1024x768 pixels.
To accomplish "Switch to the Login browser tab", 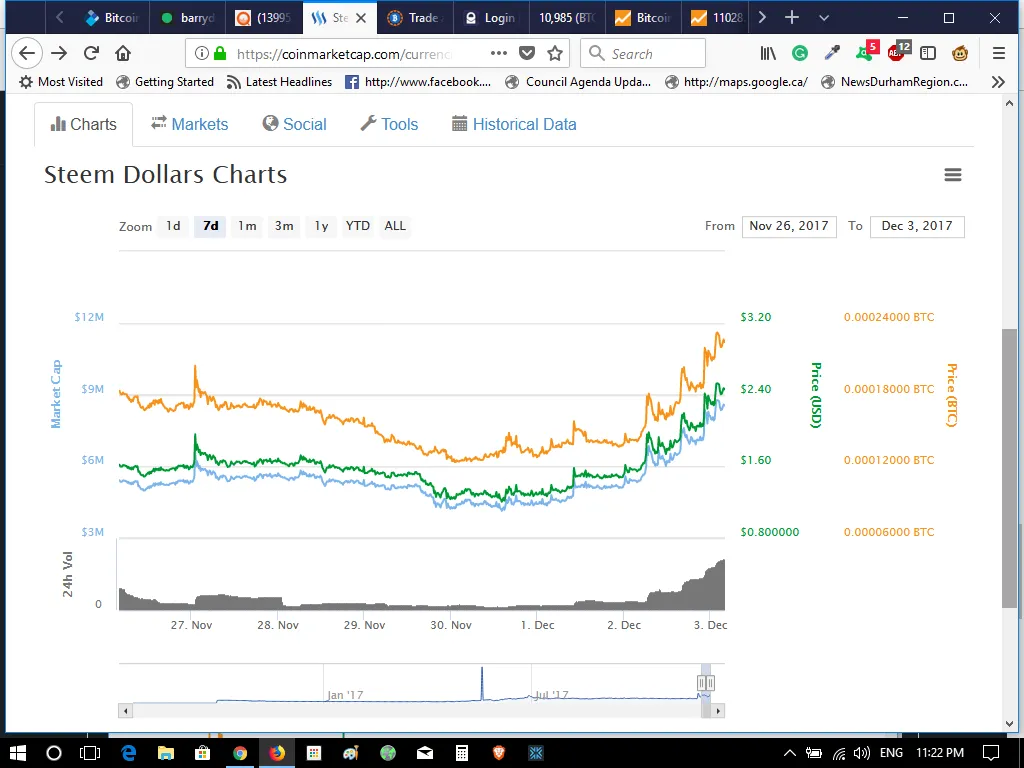I will (x=490, y=18).
